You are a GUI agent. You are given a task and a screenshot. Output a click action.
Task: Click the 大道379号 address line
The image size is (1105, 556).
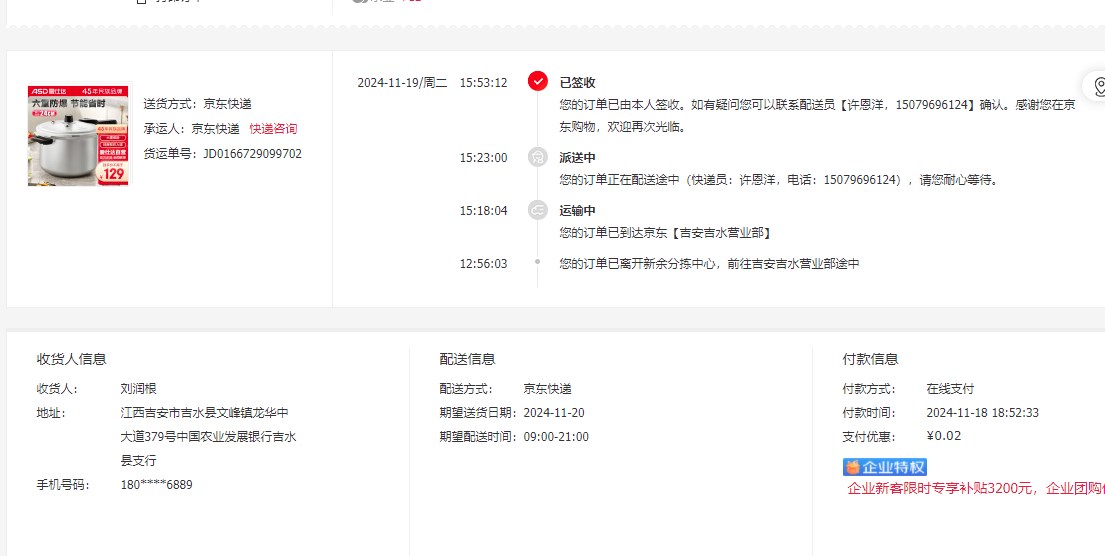(209, 437)
